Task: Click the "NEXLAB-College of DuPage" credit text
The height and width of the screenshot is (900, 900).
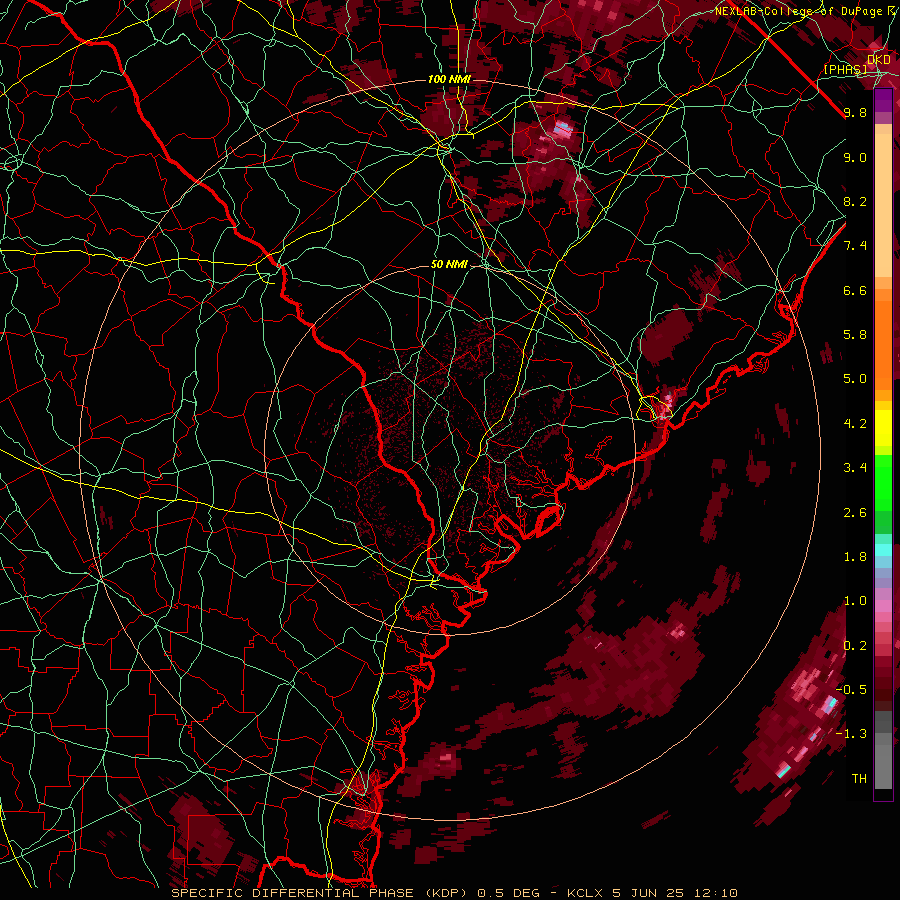Action: click(800, 11)
